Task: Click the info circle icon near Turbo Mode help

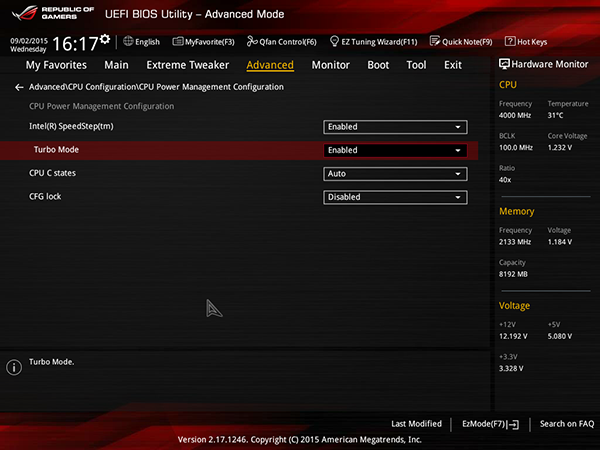Action: point(14,367)
